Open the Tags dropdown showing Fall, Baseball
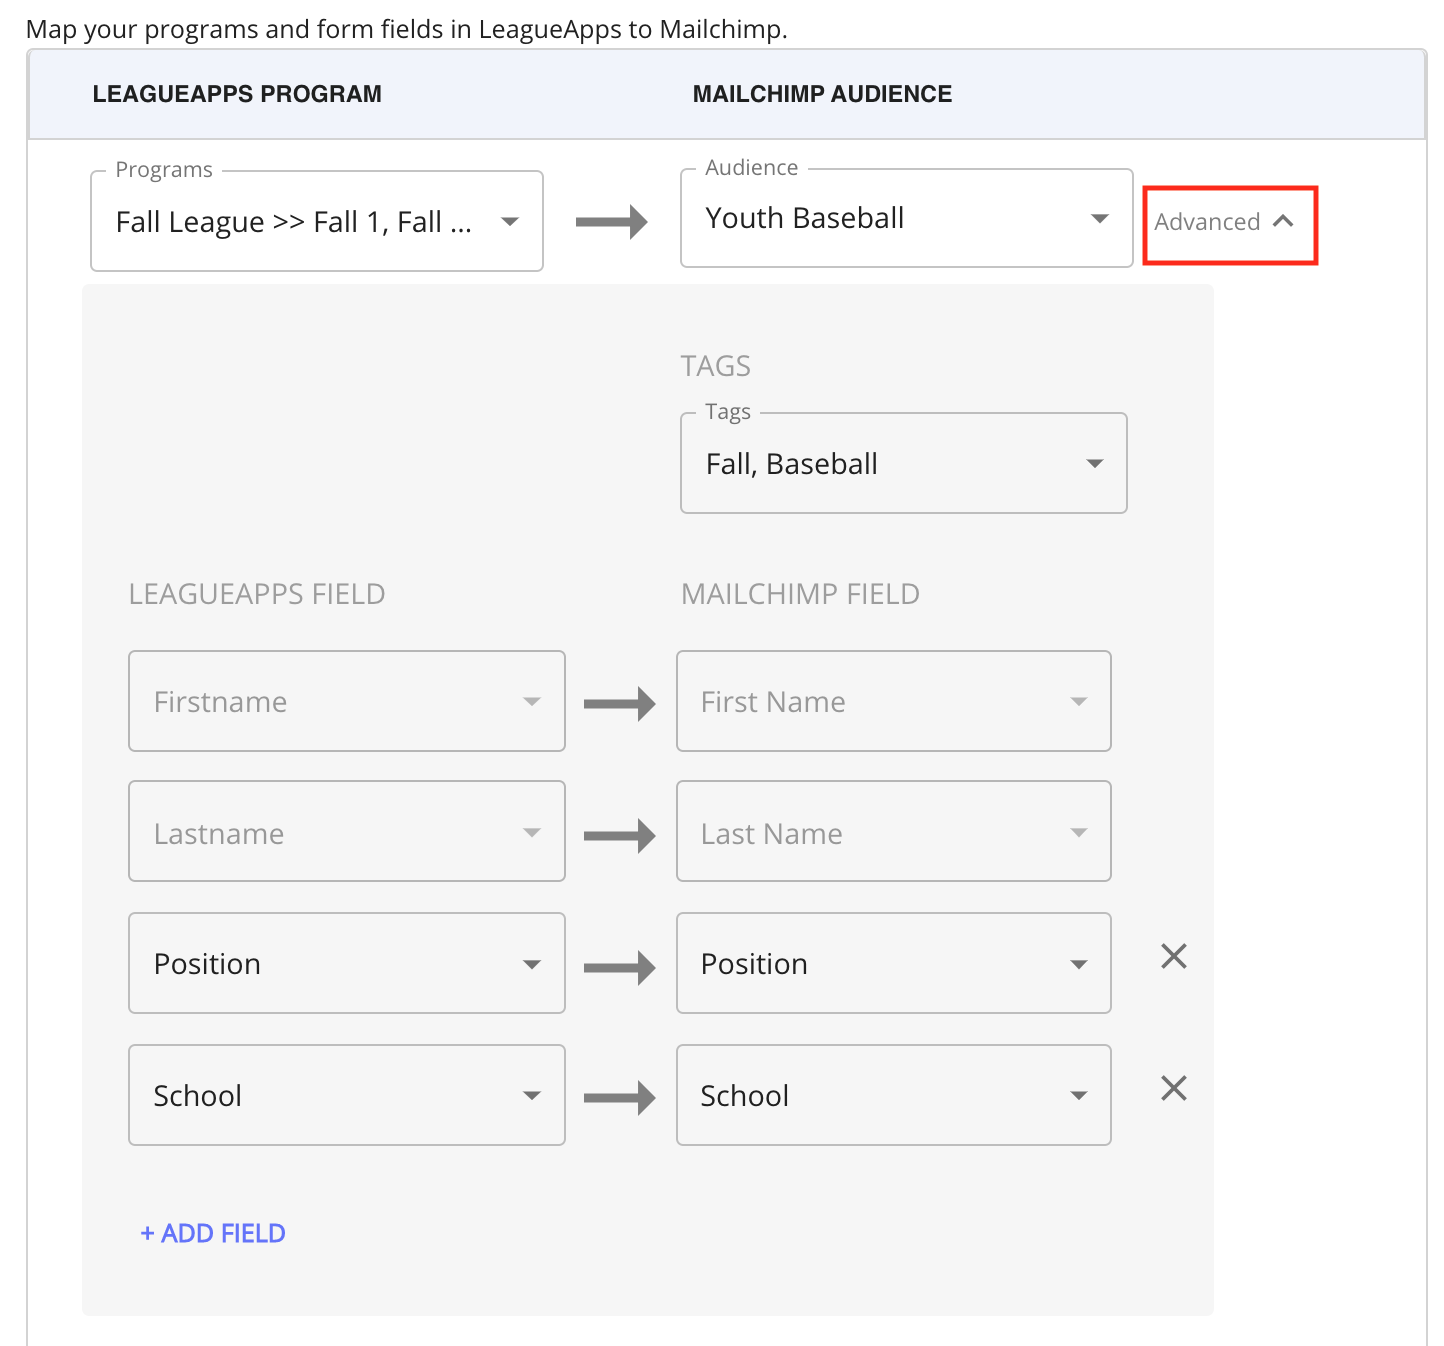The image size is (1444, 1346). [x=1094, y=463]
